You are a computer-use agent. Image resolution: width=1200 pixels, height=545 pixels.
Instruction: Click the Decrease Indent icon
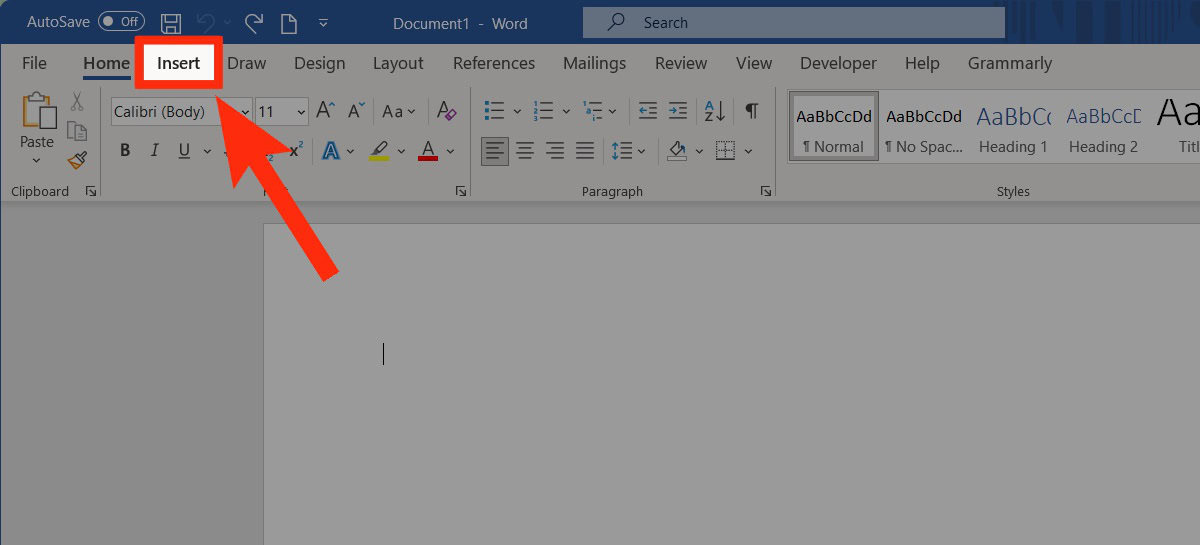tap(648, 111)
